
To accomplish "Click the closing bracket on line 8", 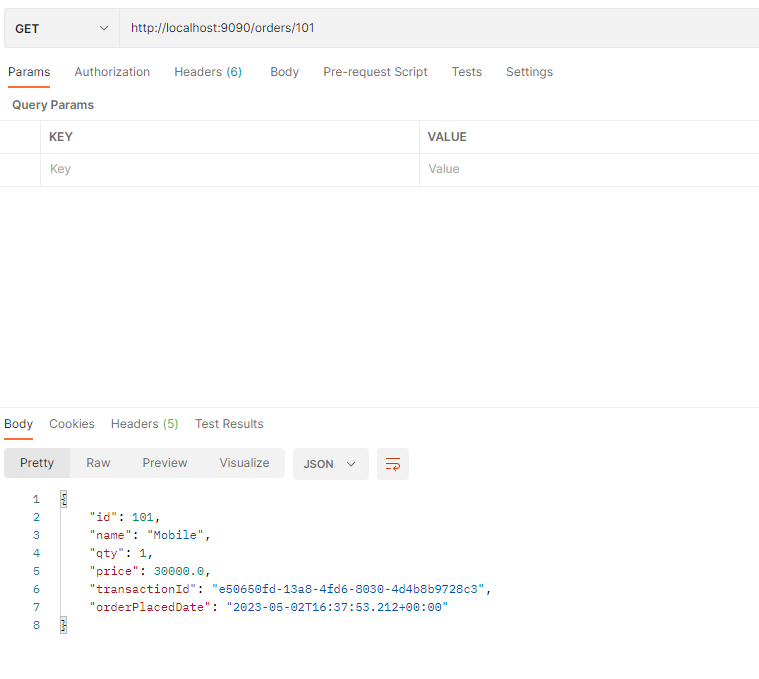I will coord(63,625).
